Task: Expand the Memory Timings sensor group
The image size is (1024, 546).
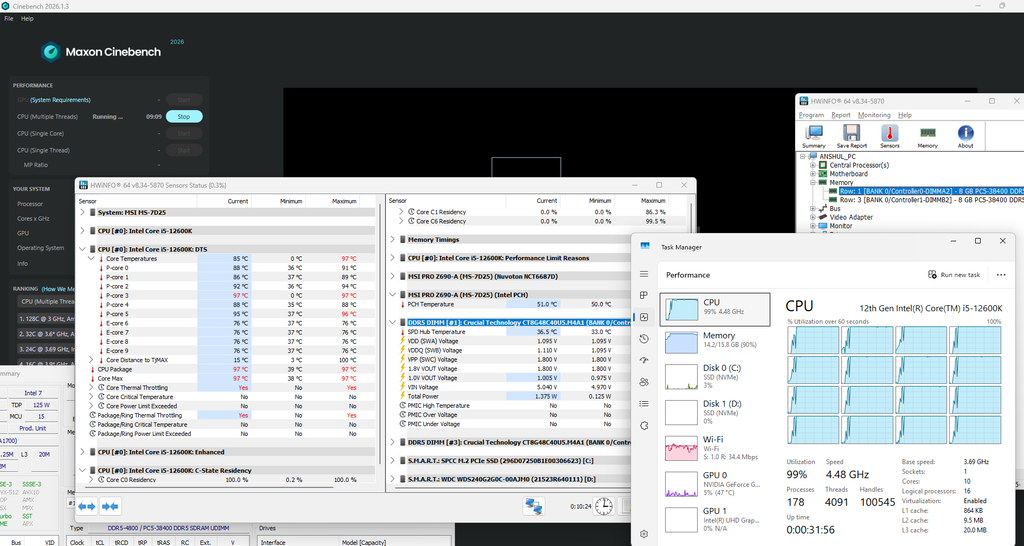Action: (392, 240)
